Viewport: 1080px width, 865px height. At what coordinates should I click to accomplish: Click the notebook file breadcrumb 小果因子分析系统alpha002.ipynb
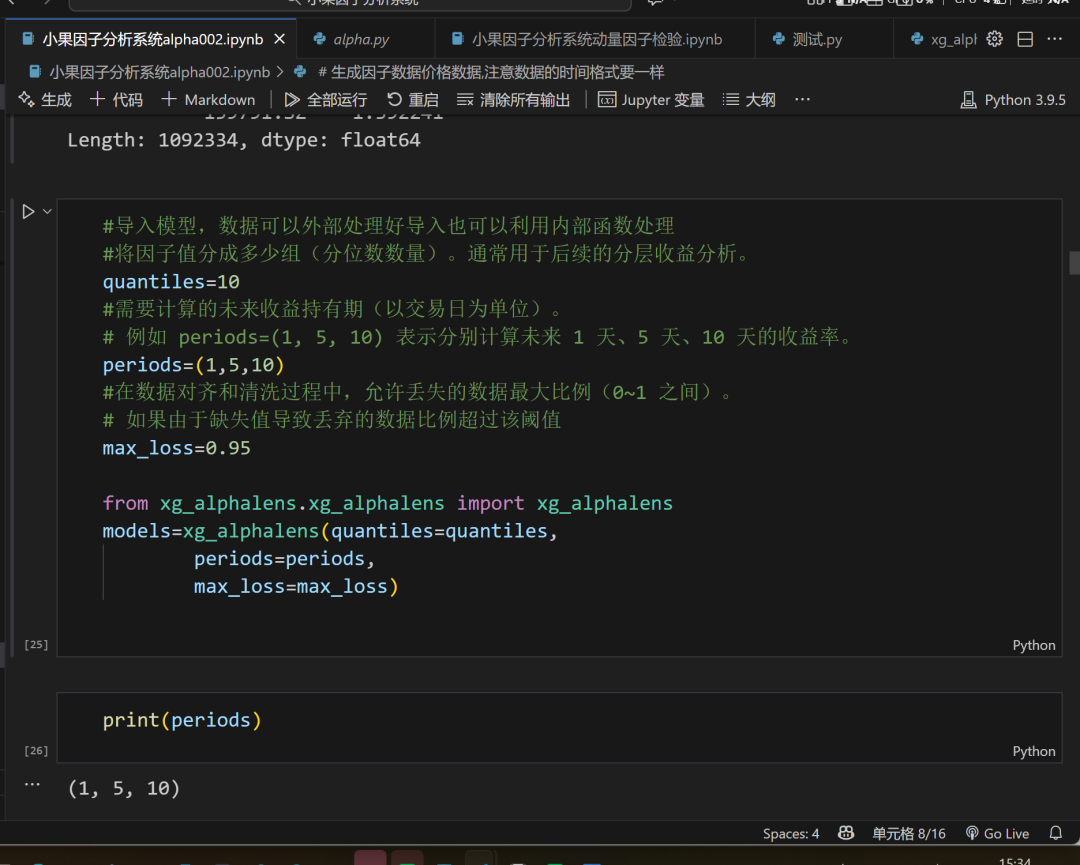(149, 72)
